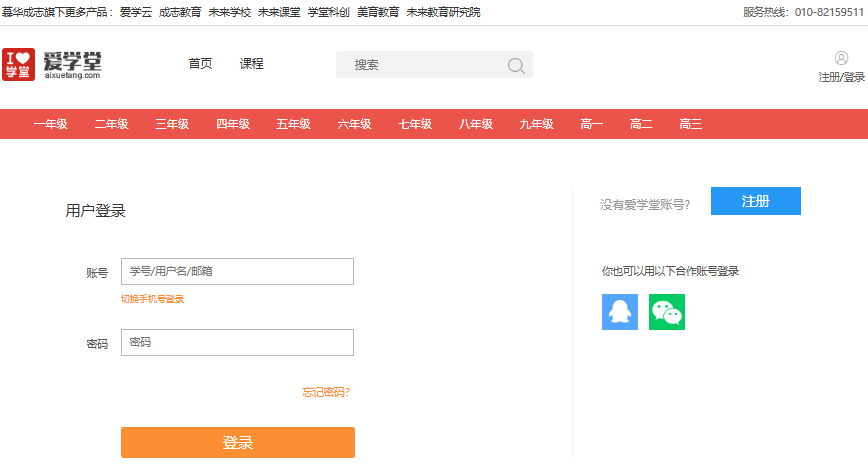Click the 注册/登录 link at top right
This screenshot has height=474, width=868.
tap(841, 78)
